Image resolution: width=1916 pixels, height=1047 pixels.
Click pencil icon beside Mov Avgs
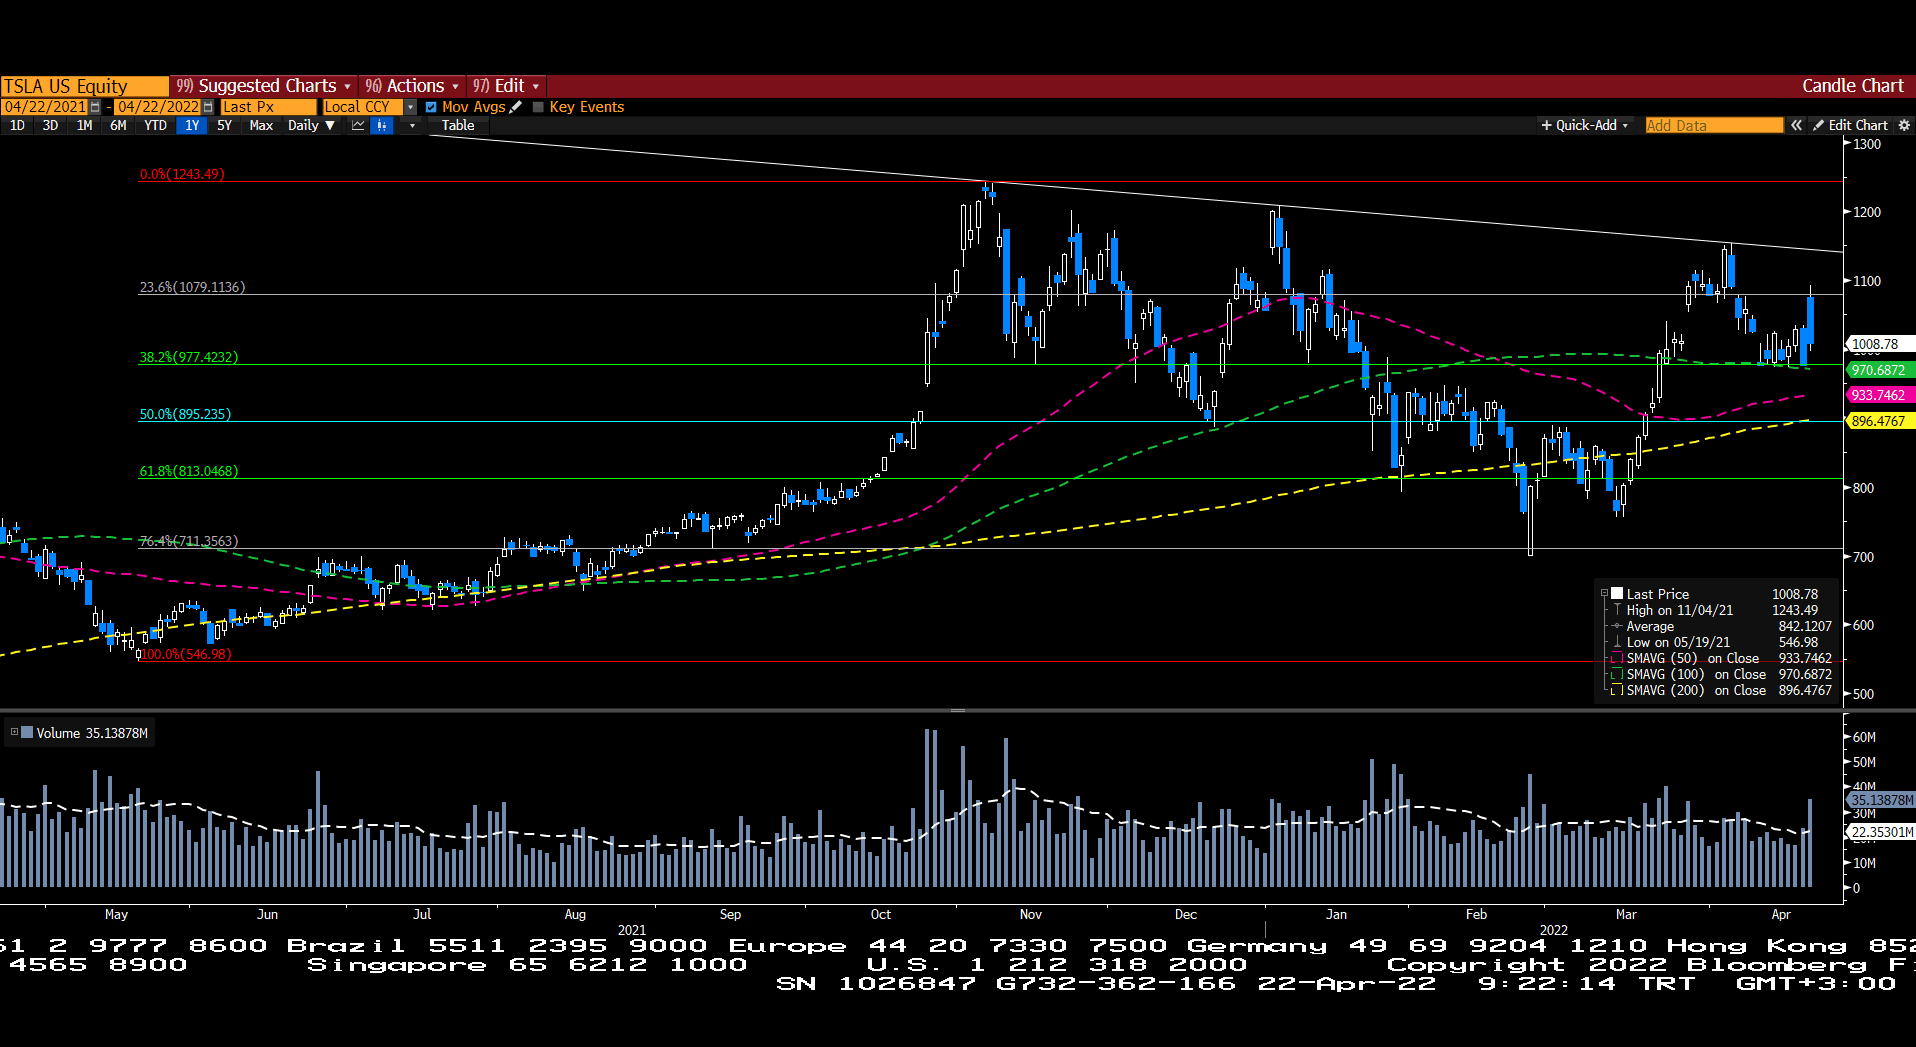516,107
